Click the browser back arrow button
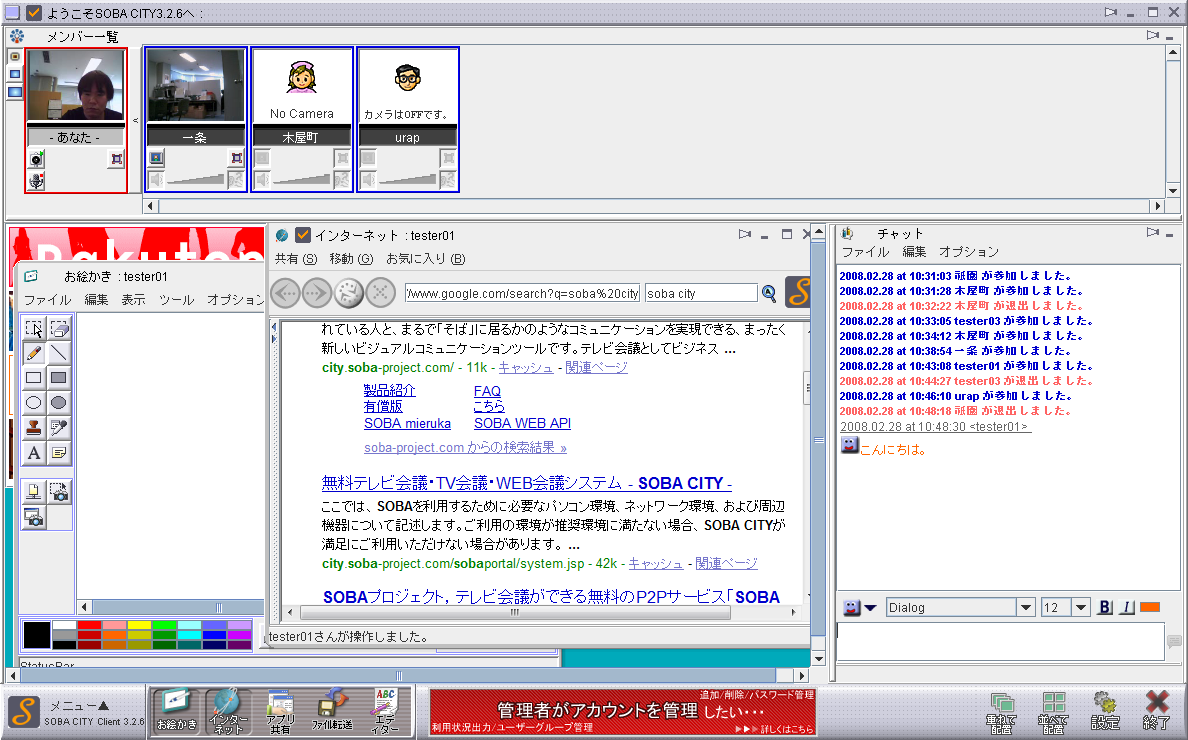The height and width of the screenshot is (740, 1188). (286, 292)
